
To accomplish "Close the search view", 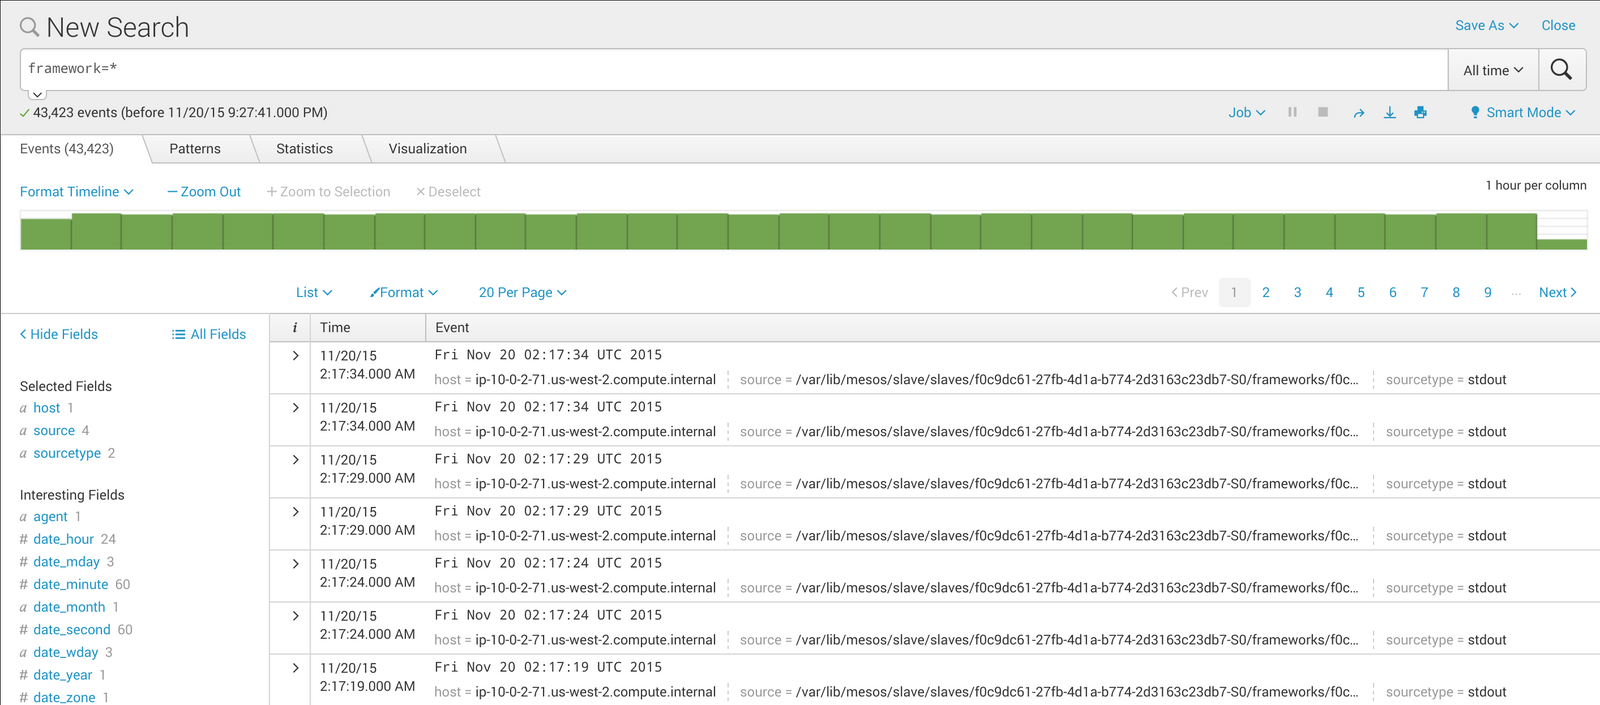I will click(1558, 26).
